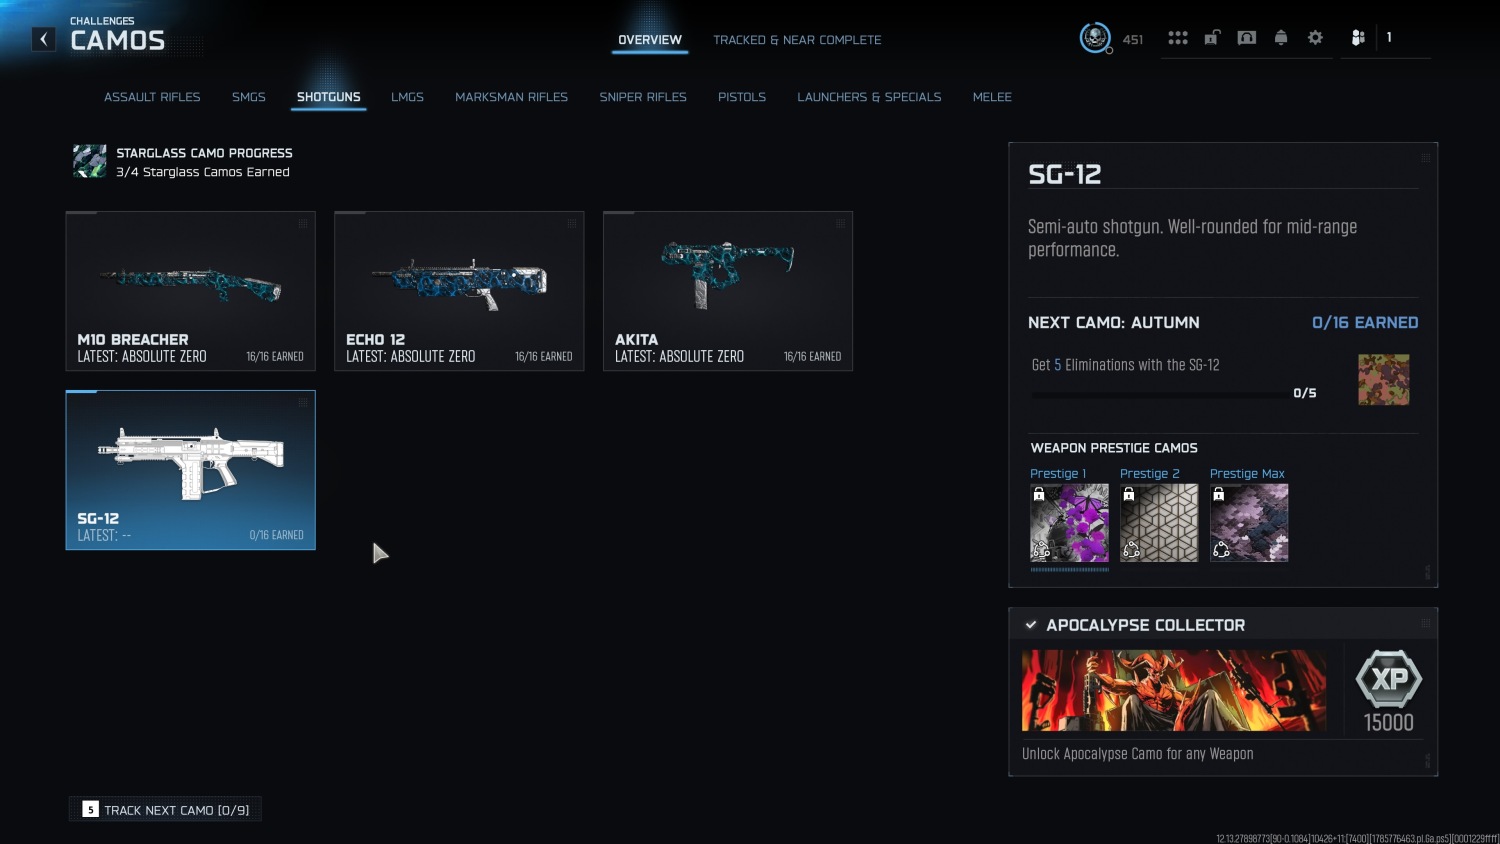Click the track key icon labeled 5
Image resolution: width=1500 pixels, height=844 pixels.
(90, 809)
